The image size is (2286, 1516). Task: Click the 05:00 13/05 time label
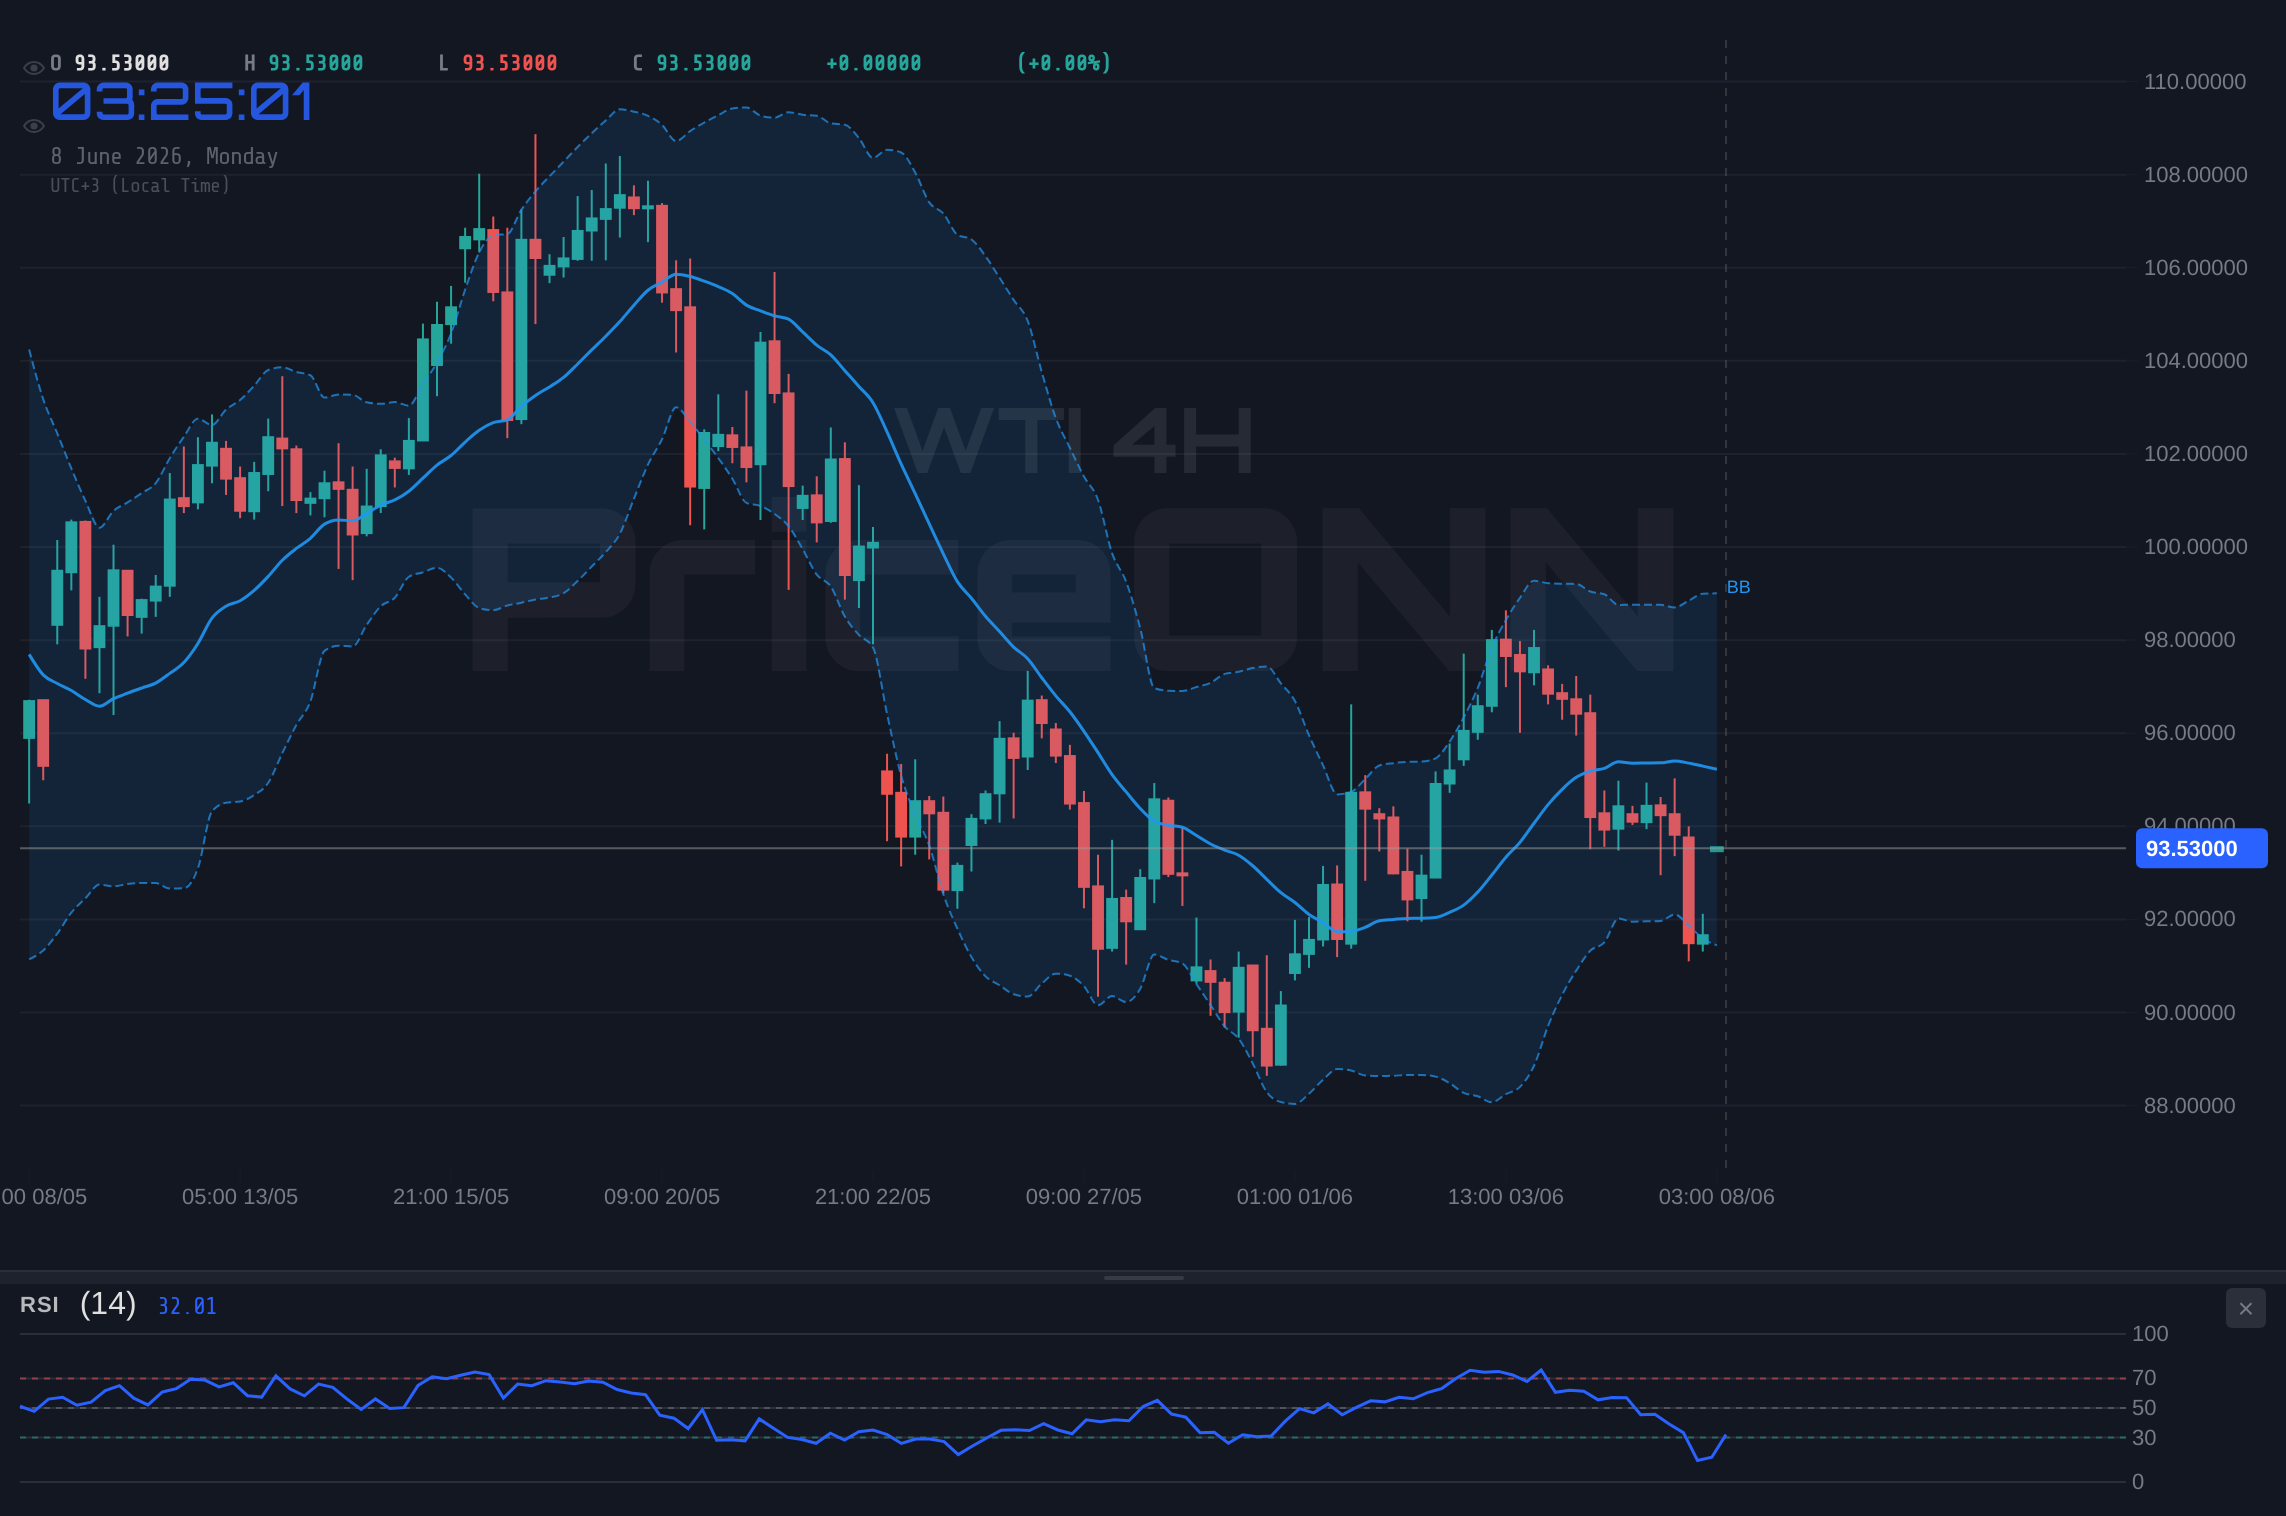point(240,1197)
